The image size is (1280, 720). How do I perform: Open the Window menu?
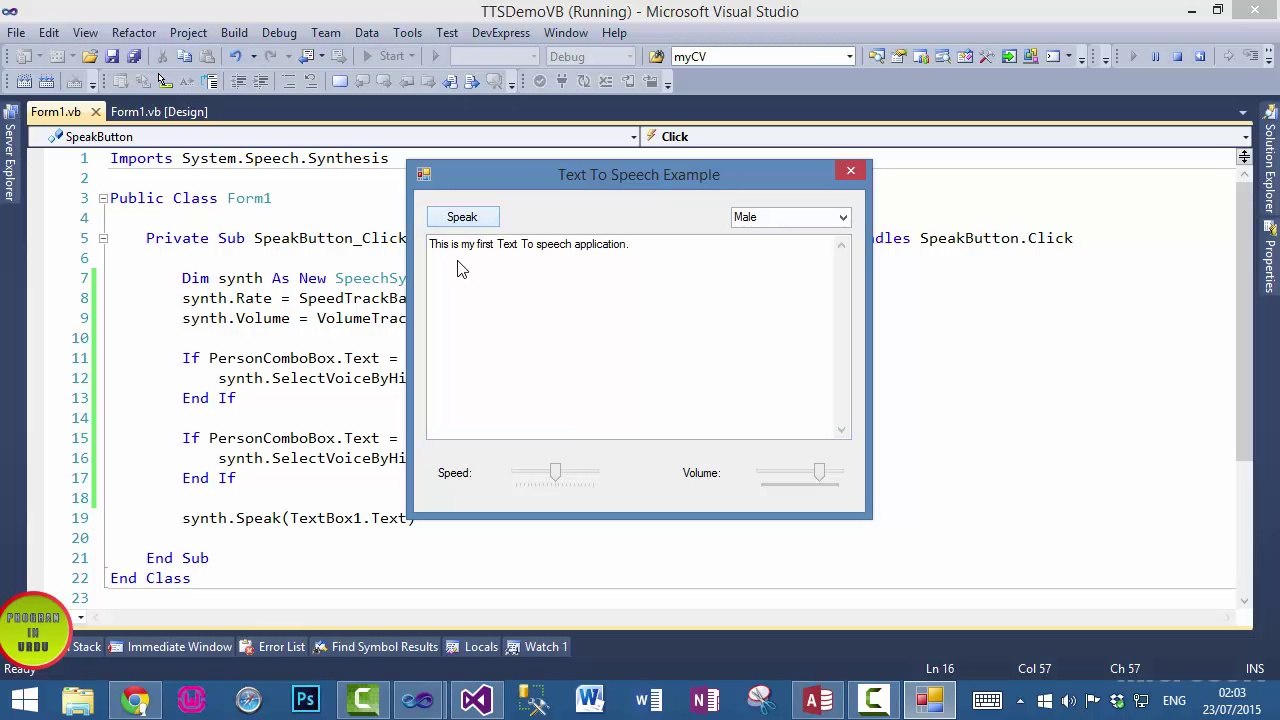(565, 33)
